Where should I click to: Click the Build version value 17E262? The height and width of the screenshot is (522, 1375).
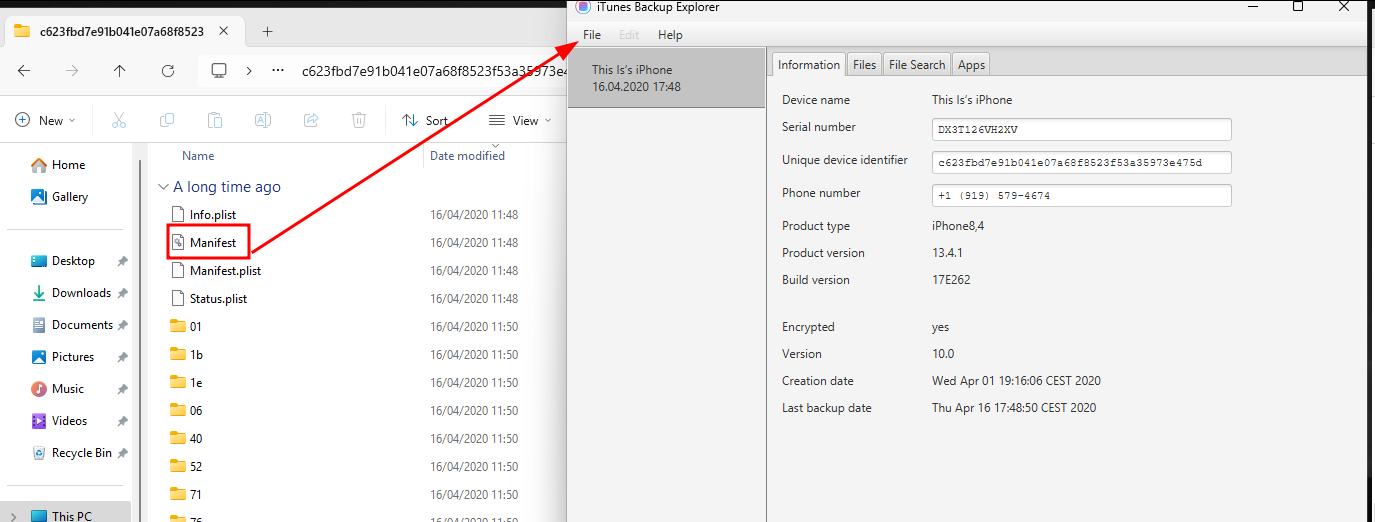click(951, 280)
